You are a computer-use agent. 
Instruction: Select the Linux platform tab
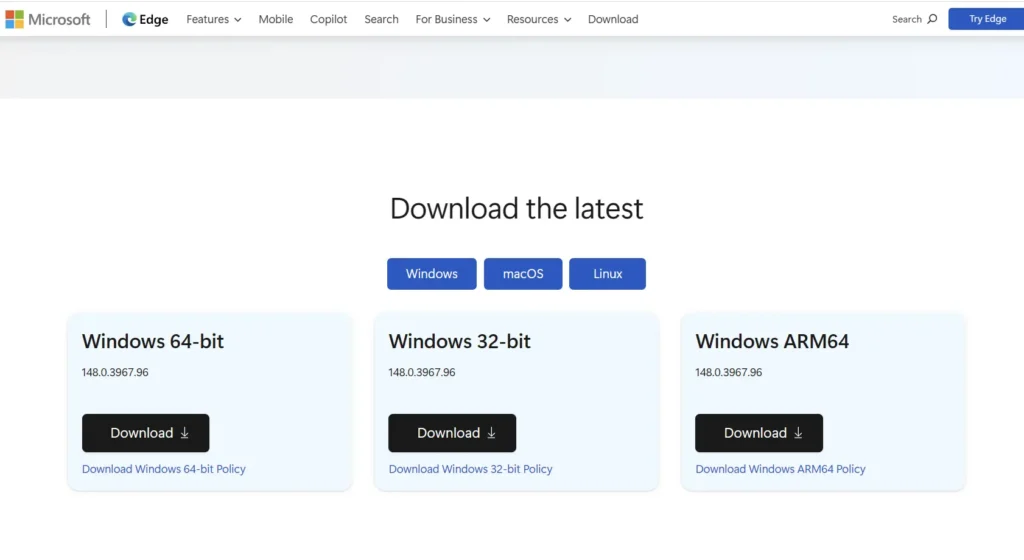click(x=607, y=273)
